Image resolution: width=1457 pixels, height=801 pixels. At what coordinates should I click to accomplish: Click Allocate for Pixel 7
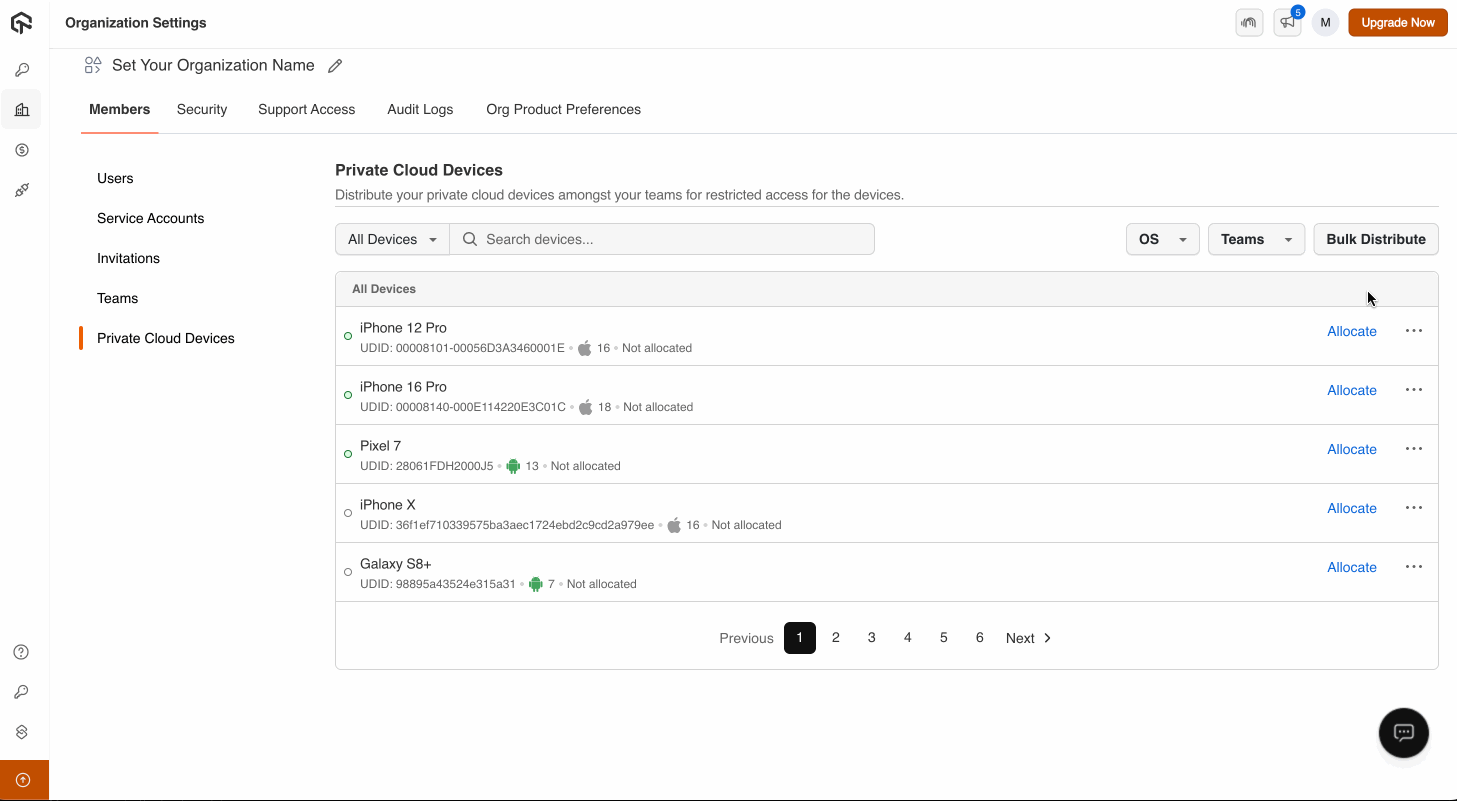(x=1351, y=449)
